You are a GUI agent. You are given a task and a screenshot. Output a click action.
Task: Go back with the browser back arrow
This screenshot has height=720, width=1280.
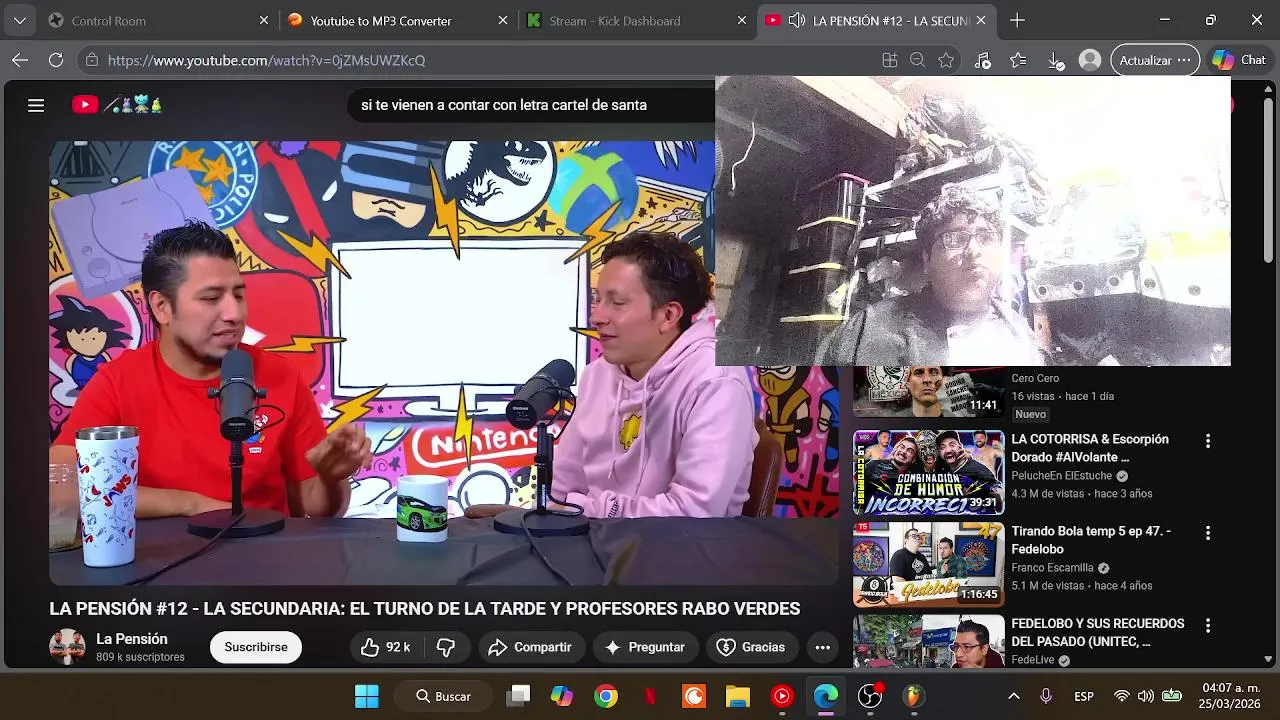[20, 60]
